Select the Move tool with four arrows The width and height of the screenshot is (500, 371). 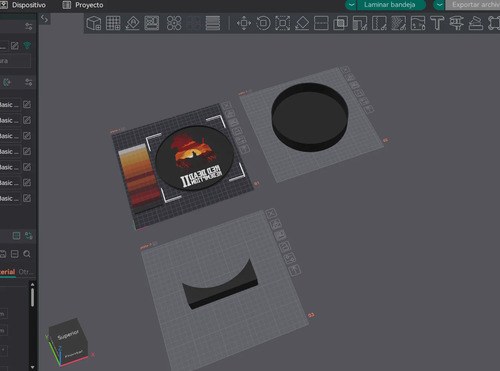[244, 23]
